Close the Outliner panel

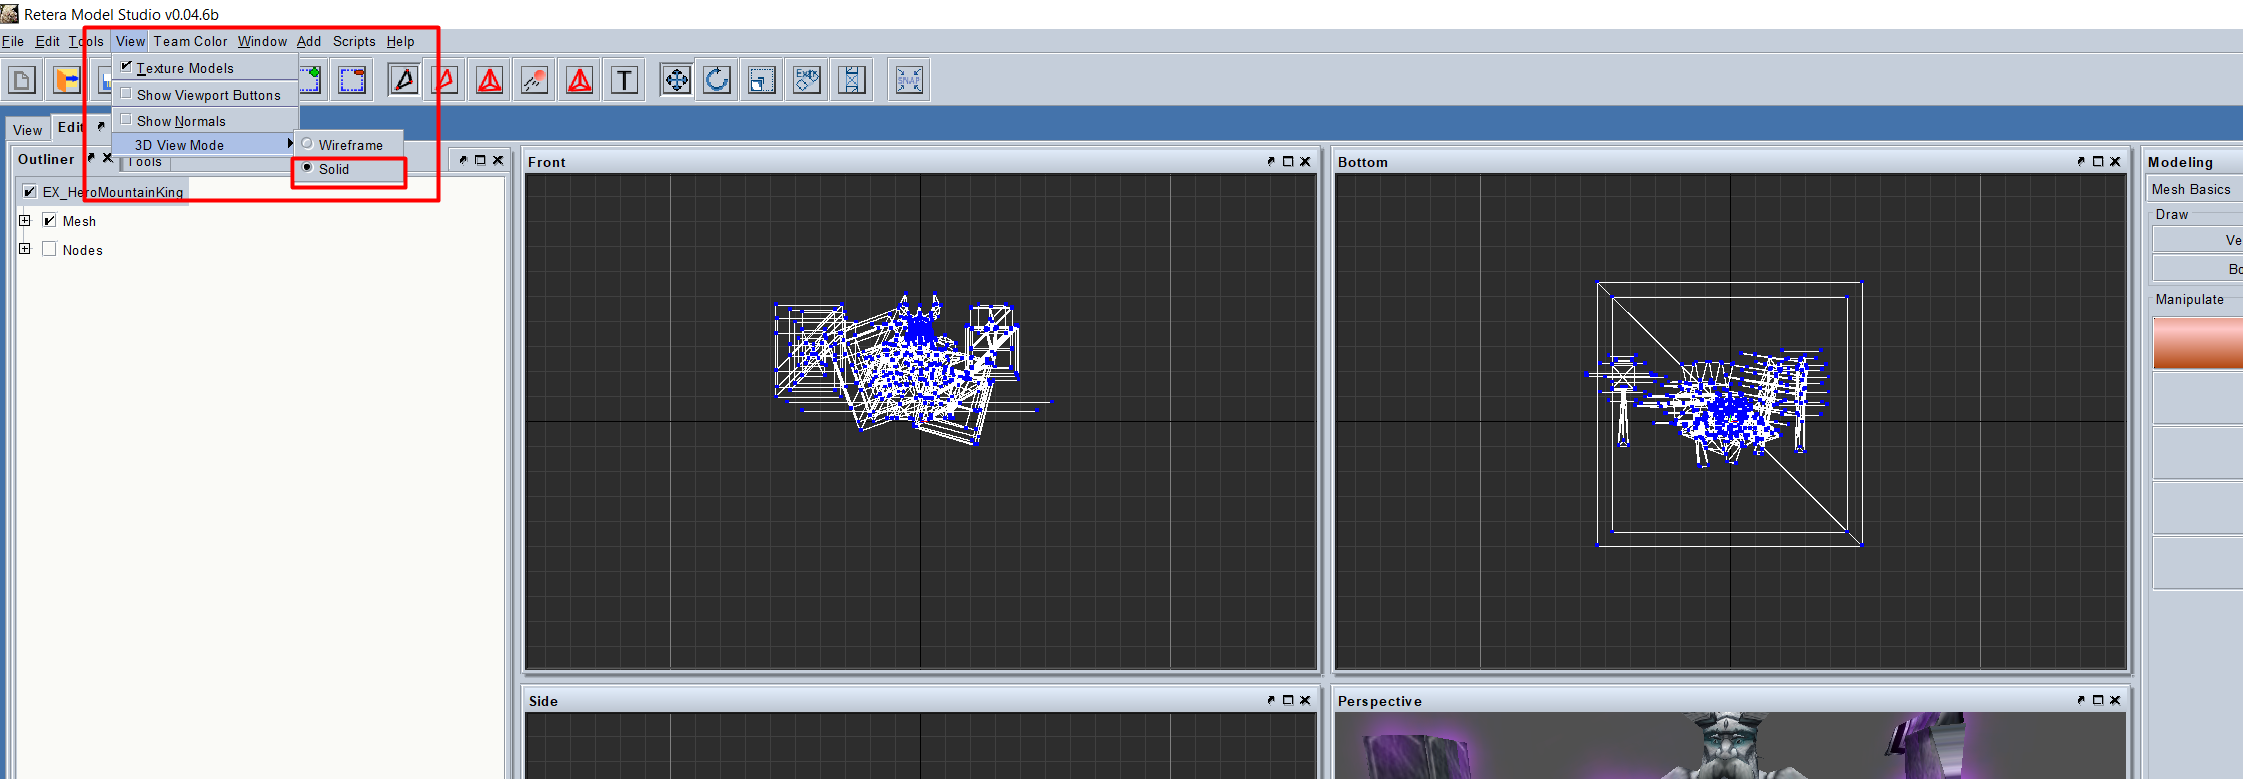pyautogui.click(x=108, y=158)
